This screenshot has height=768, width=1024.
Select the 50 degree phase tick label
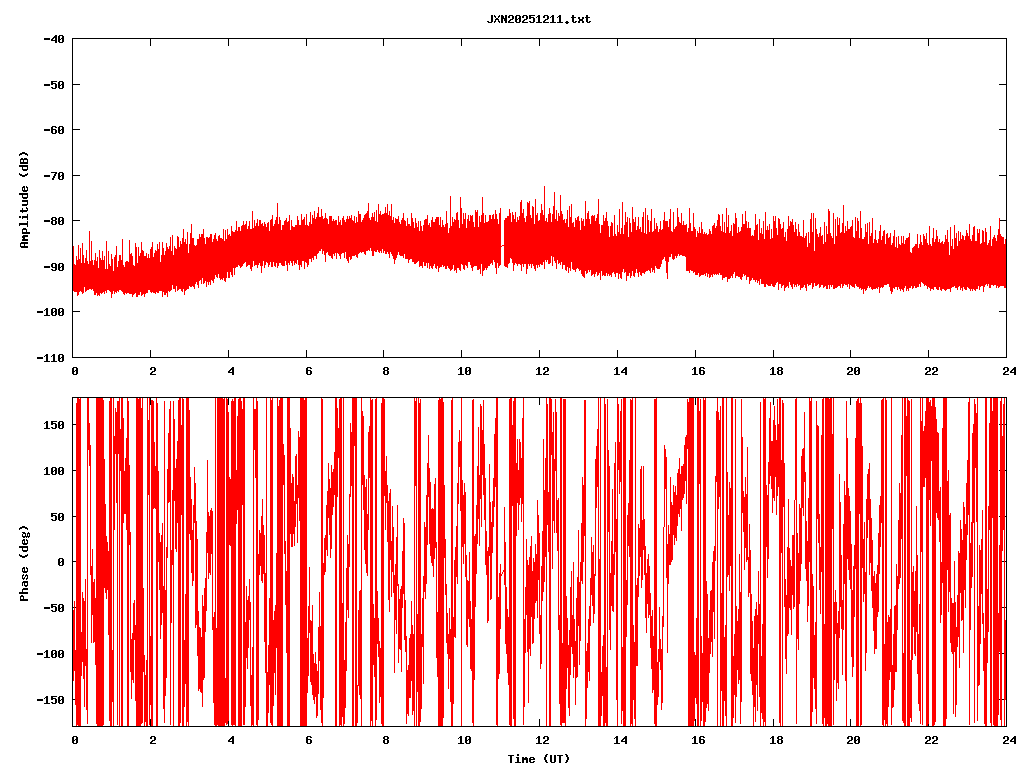pos(57,516)
